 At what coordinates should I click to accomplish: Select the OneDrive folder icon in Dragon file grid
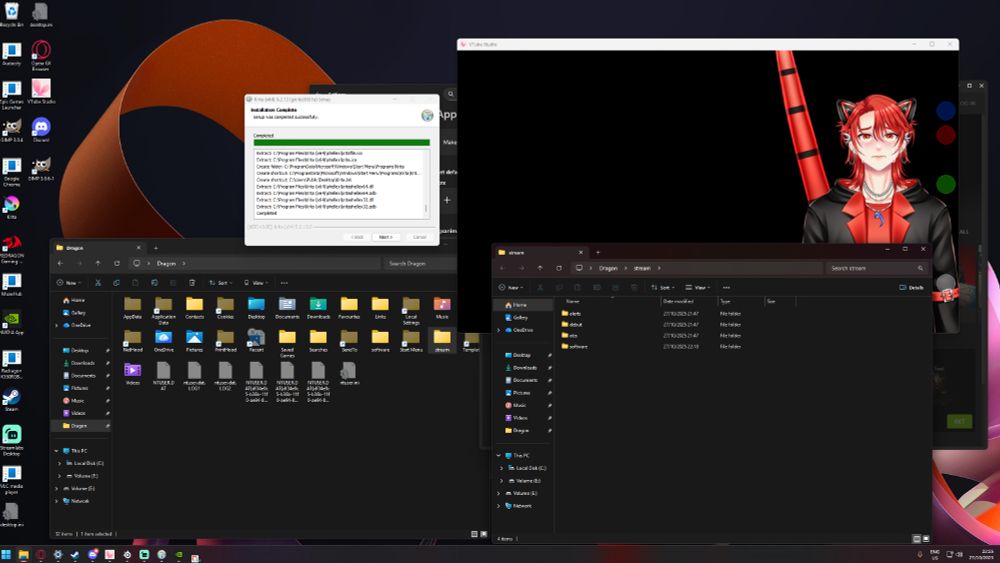coord(163,341)
